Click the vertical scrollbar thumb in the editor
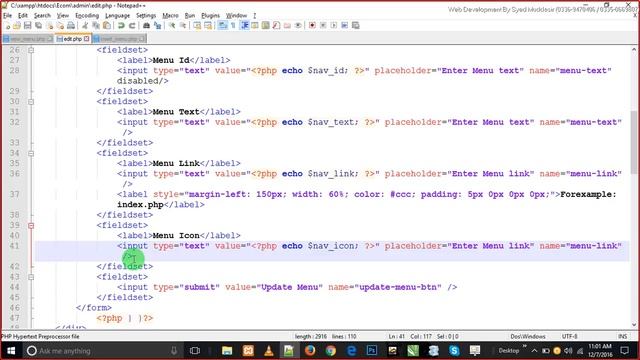This screenshot has height=360, width=640. tap(634, 143)
